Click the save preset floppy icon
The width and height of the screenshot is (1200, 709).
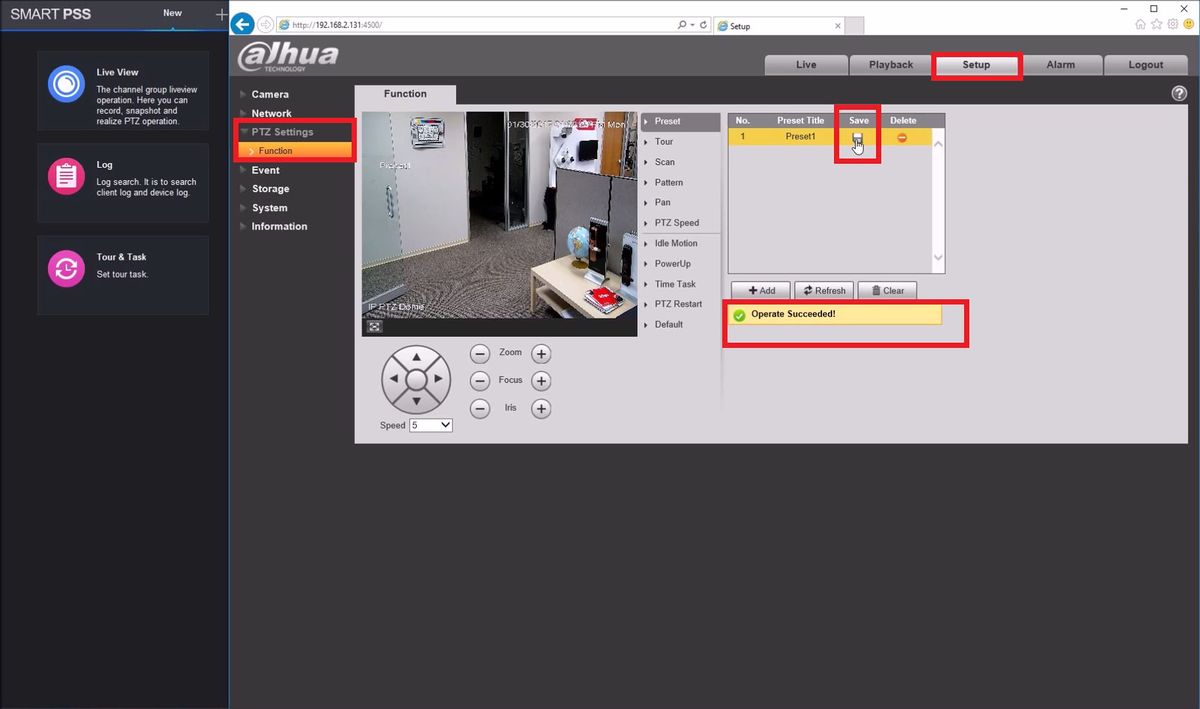(858, 137)
